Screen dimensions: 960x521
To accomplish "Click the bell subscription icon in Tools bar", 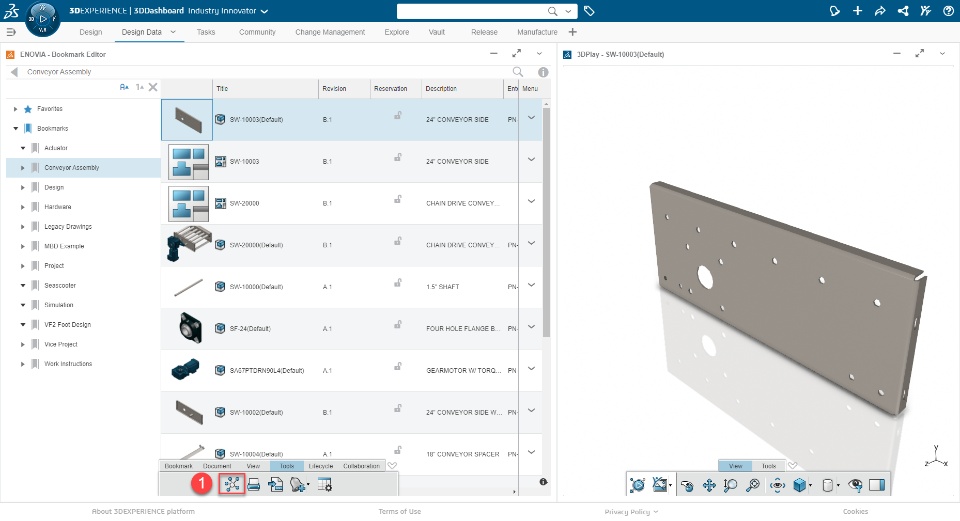I will (298, 485).
